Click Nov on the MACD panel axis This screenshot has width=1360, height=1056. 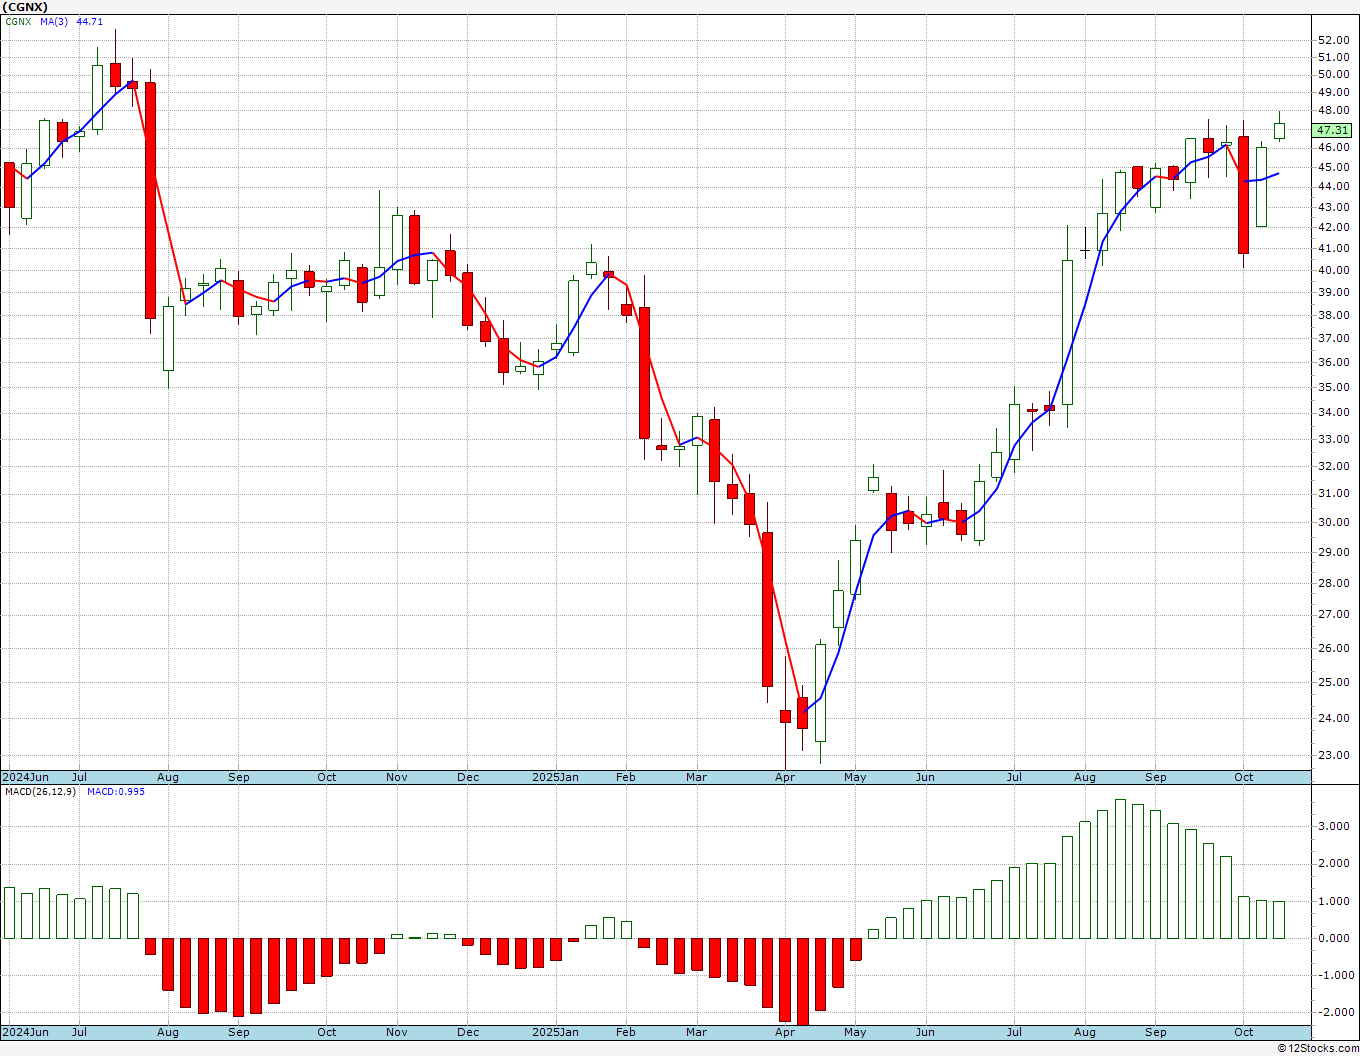click(x=397, y=1032)
